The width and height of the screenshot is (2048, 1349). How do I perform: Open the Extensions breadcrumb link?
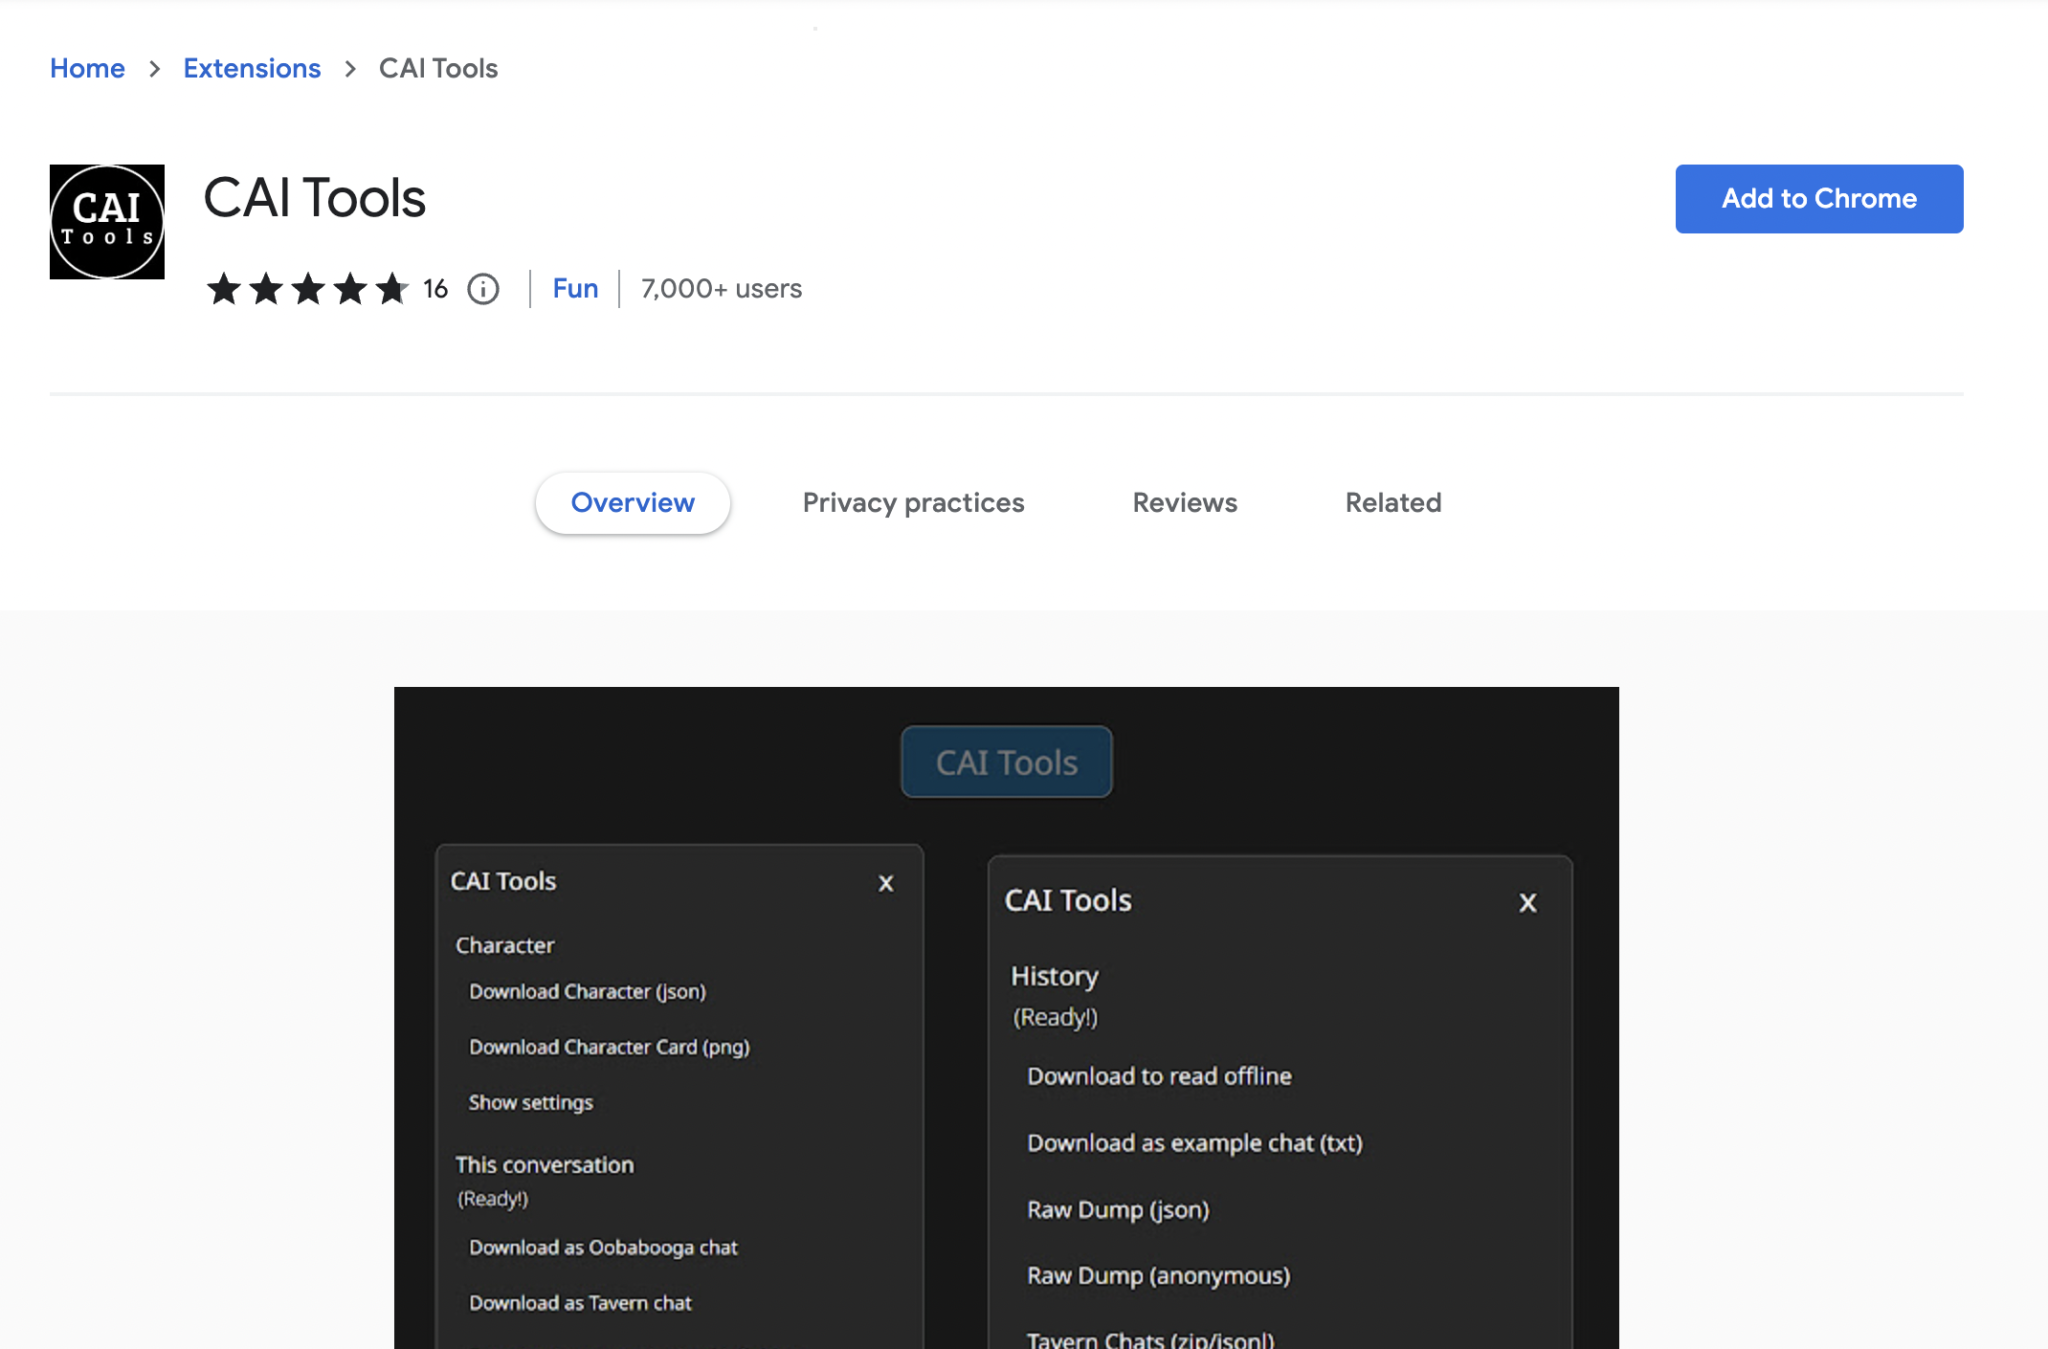pos(251,68)
